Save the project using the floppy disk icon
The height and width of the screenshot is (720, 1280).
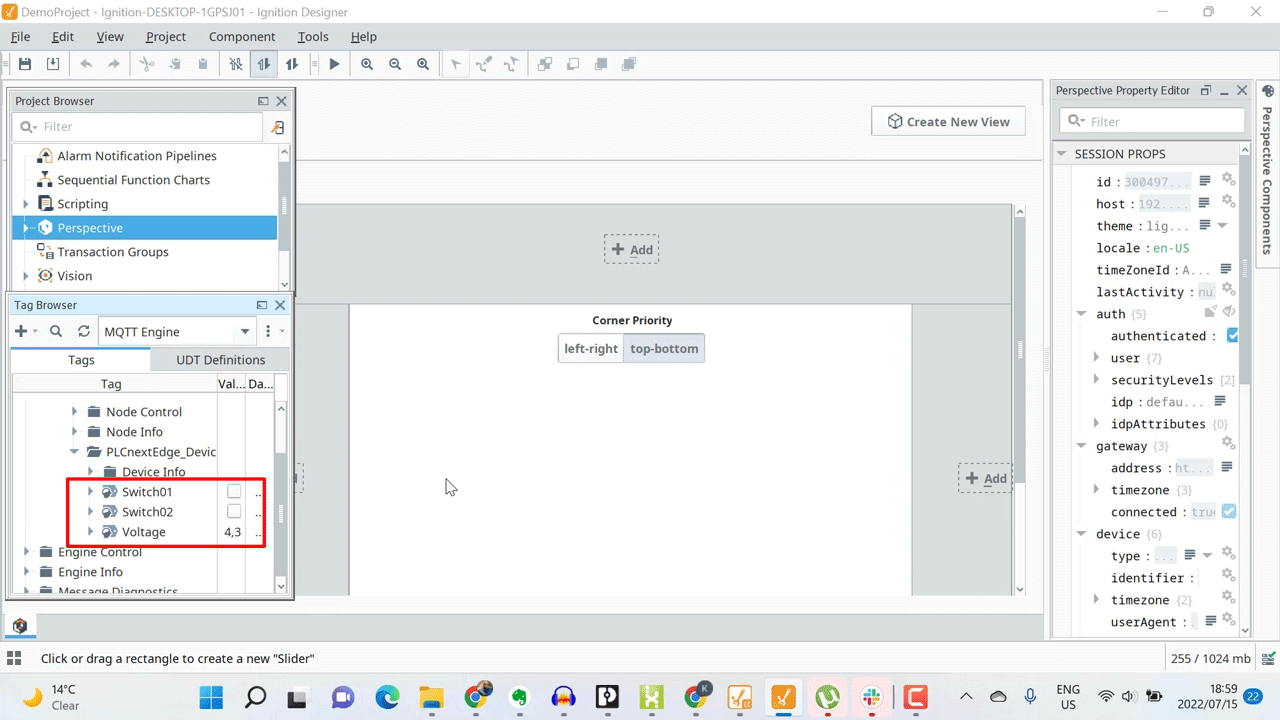pos(25,64)
